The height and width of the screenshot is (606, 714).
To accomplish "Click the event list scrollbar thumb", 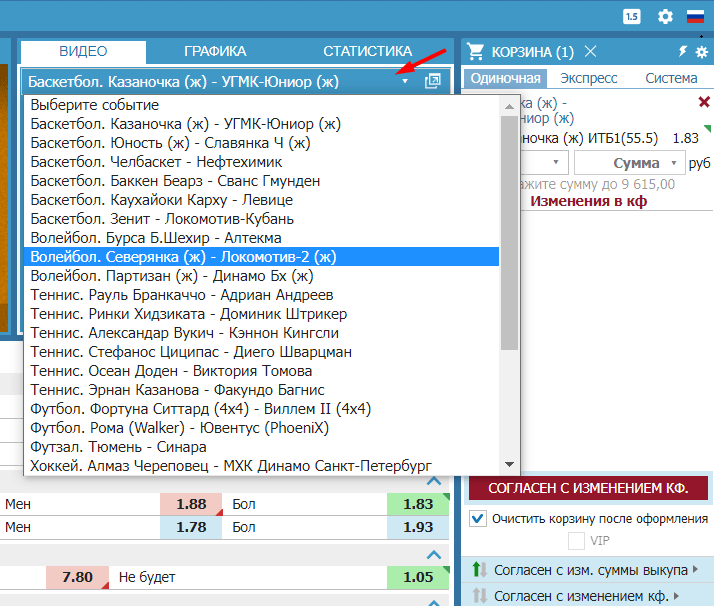I will pos(510,233).
